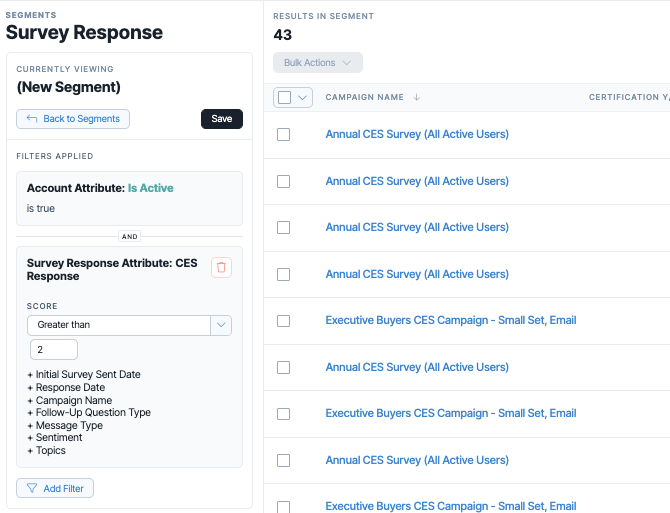Check the first Executive Buyers CES Campaign row
The width and height of the screenshot is (670, 513).
[284, 321]
